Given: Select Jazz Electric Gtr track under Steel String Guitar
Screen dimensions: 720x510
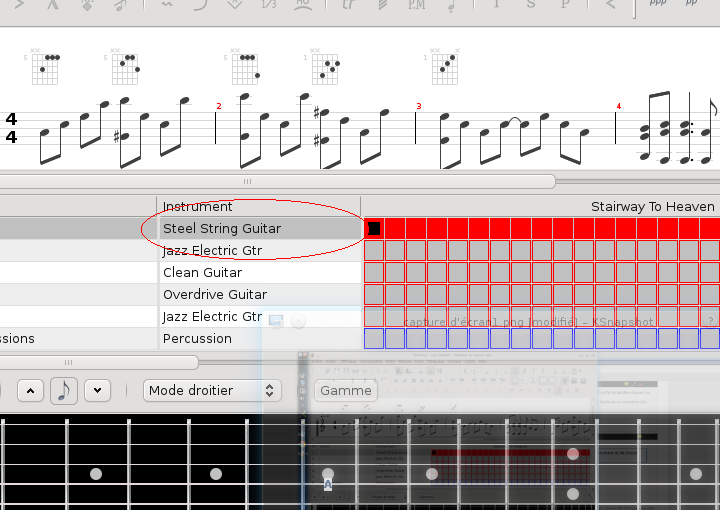Looking at the screenshot, I should click(x=212, y=251).
